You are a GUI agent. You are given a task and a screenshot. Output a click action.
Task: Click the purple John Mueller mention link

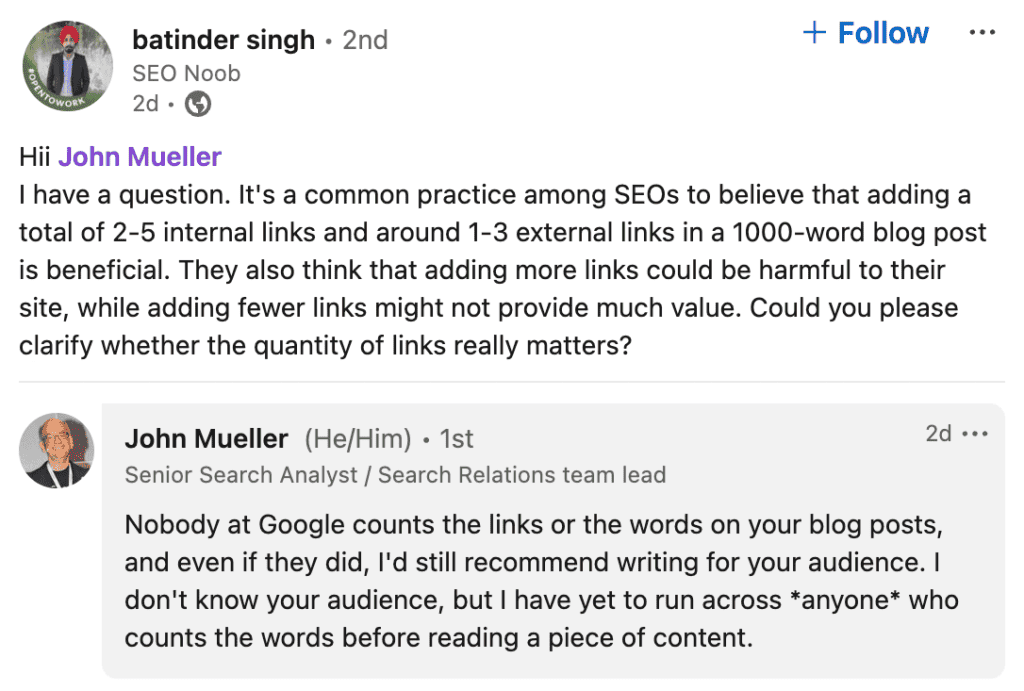tap(138, 156)
